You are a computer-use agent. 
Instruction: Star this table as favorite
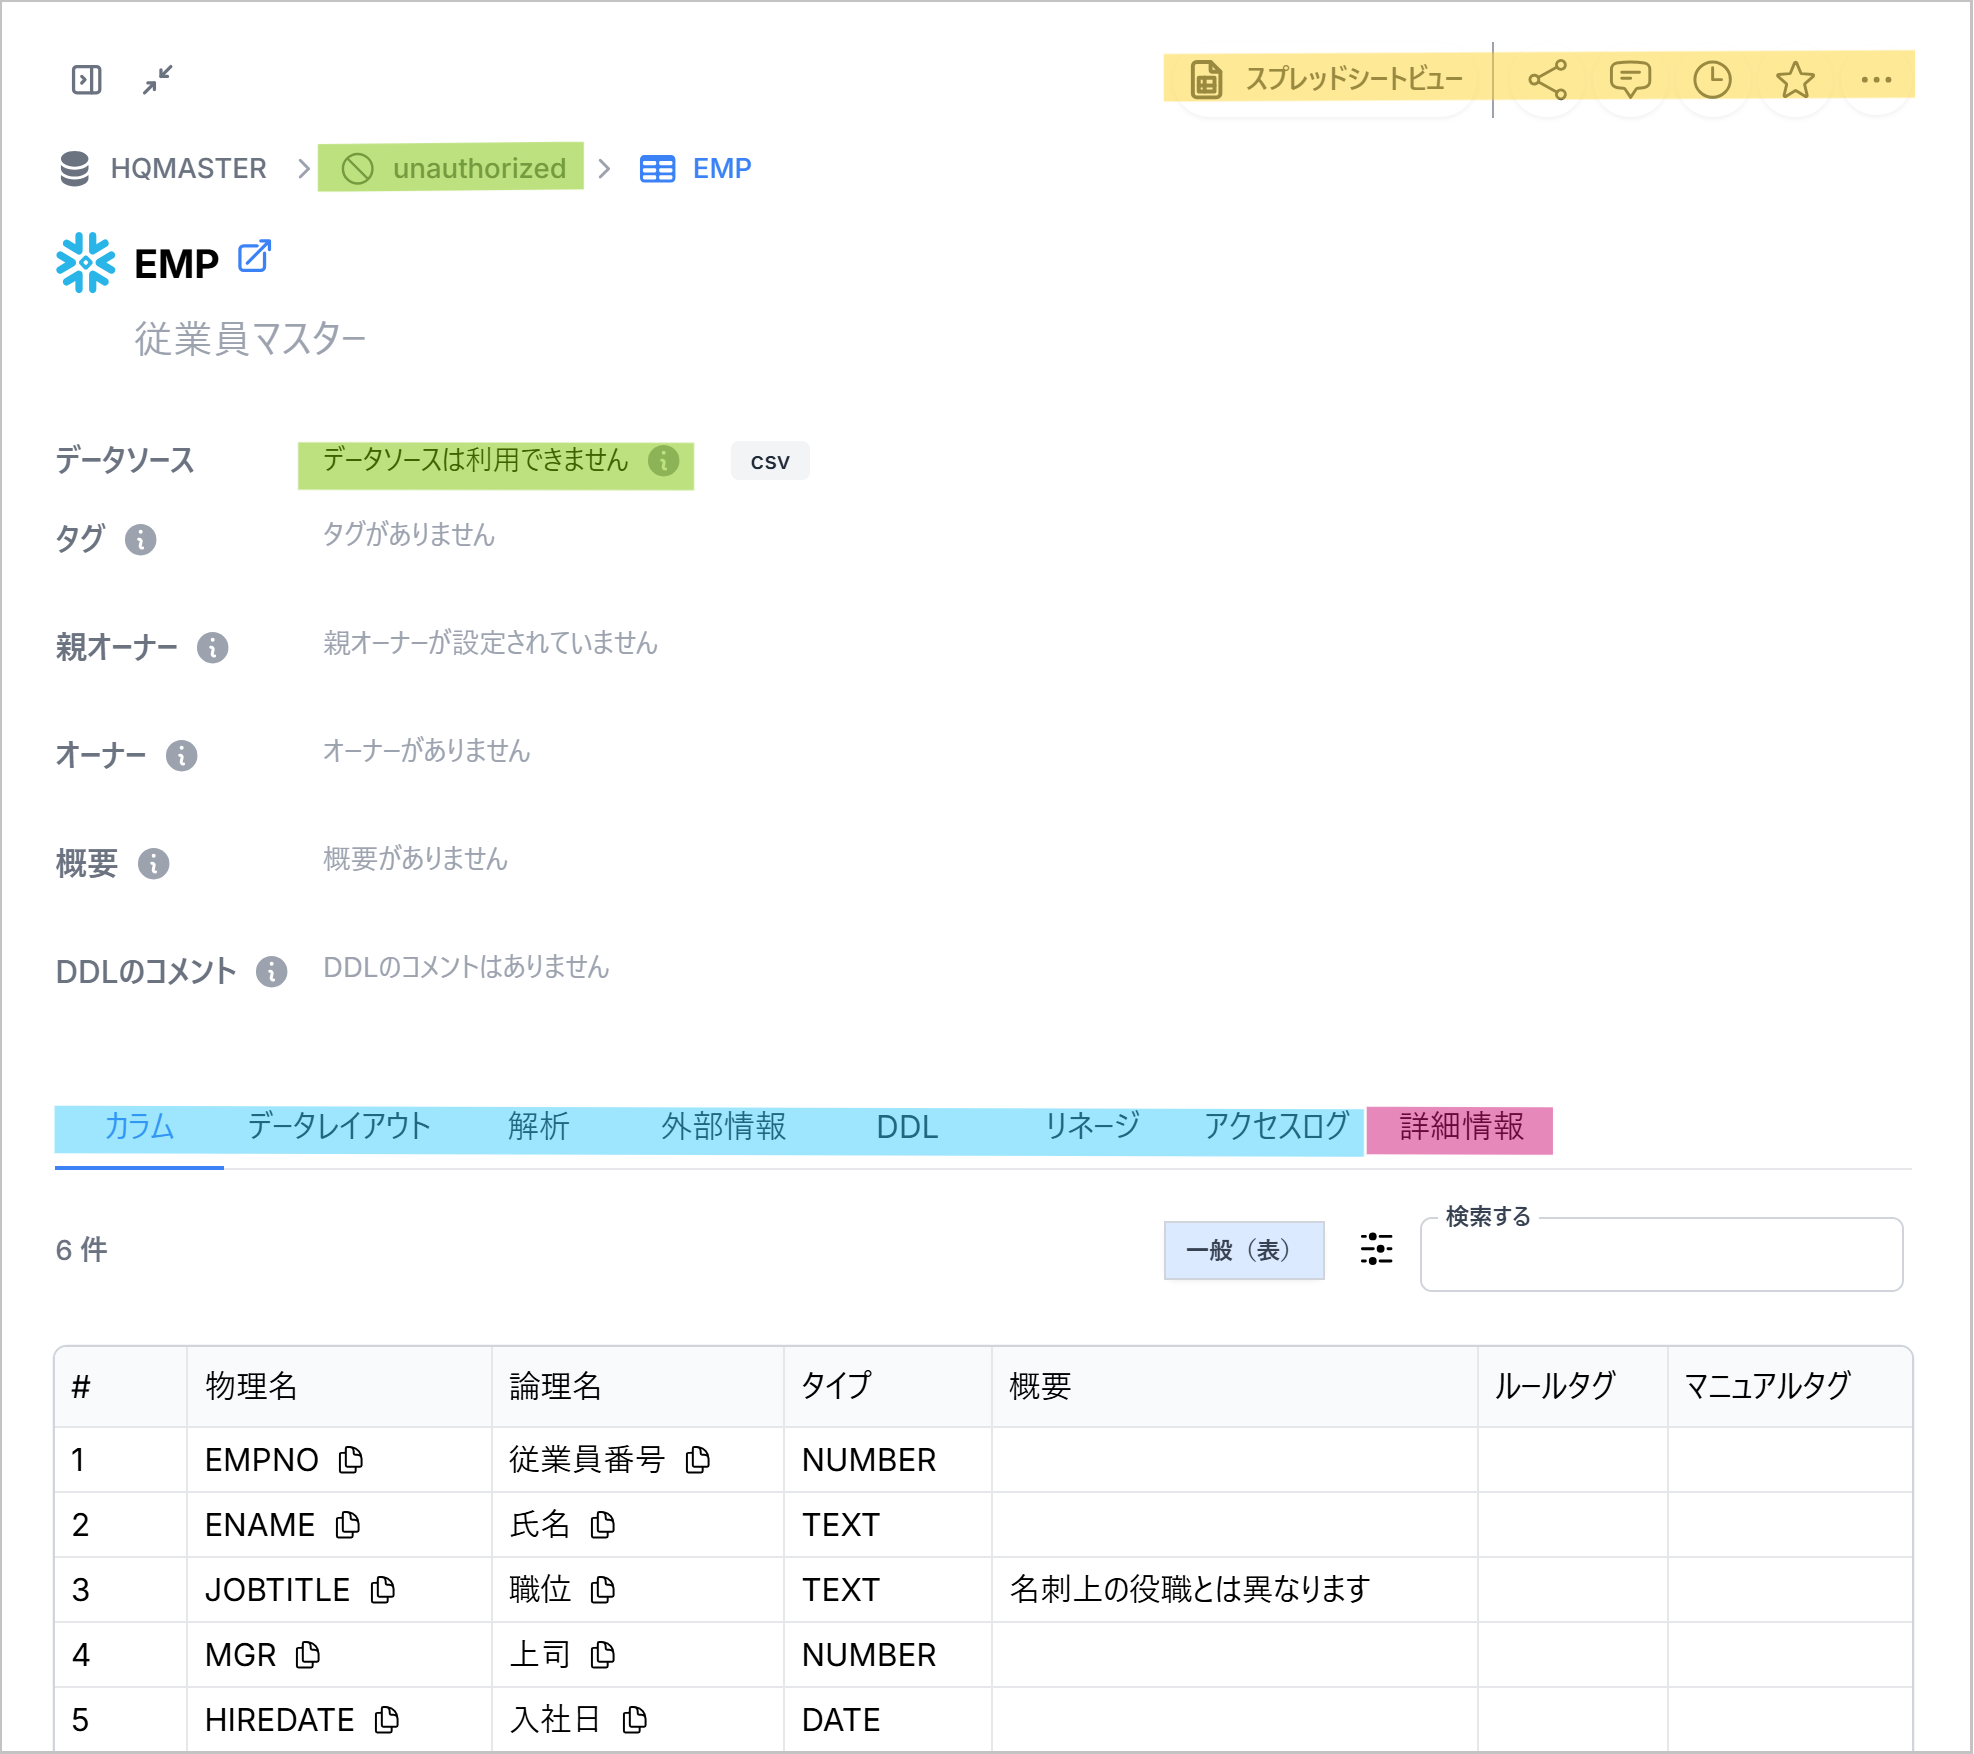tap(1796, 79)
